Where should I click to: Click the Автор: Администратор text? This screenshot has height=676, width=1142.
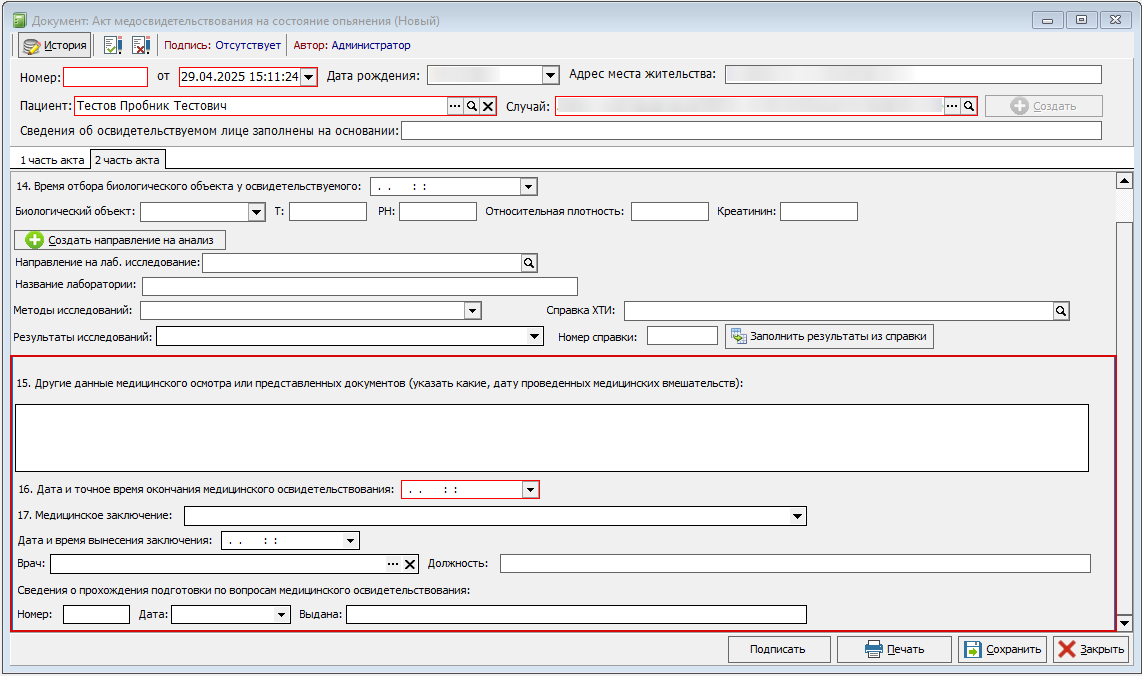click(x=352, y=45)
